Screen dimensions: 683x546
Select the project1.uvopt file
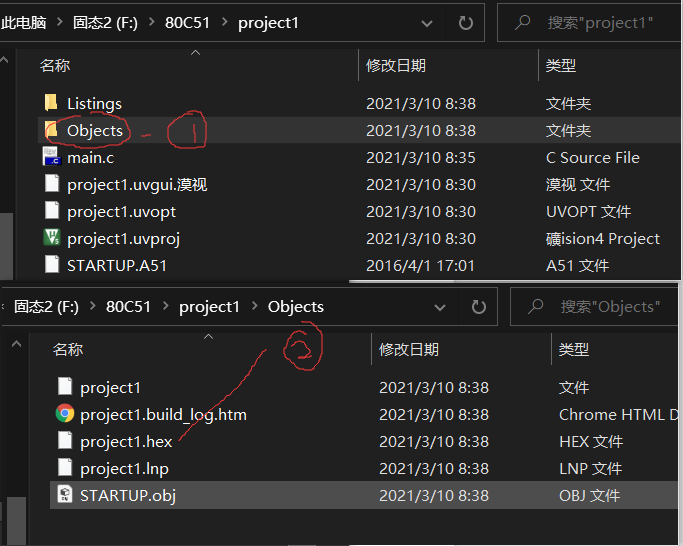(x=121, y=211)
